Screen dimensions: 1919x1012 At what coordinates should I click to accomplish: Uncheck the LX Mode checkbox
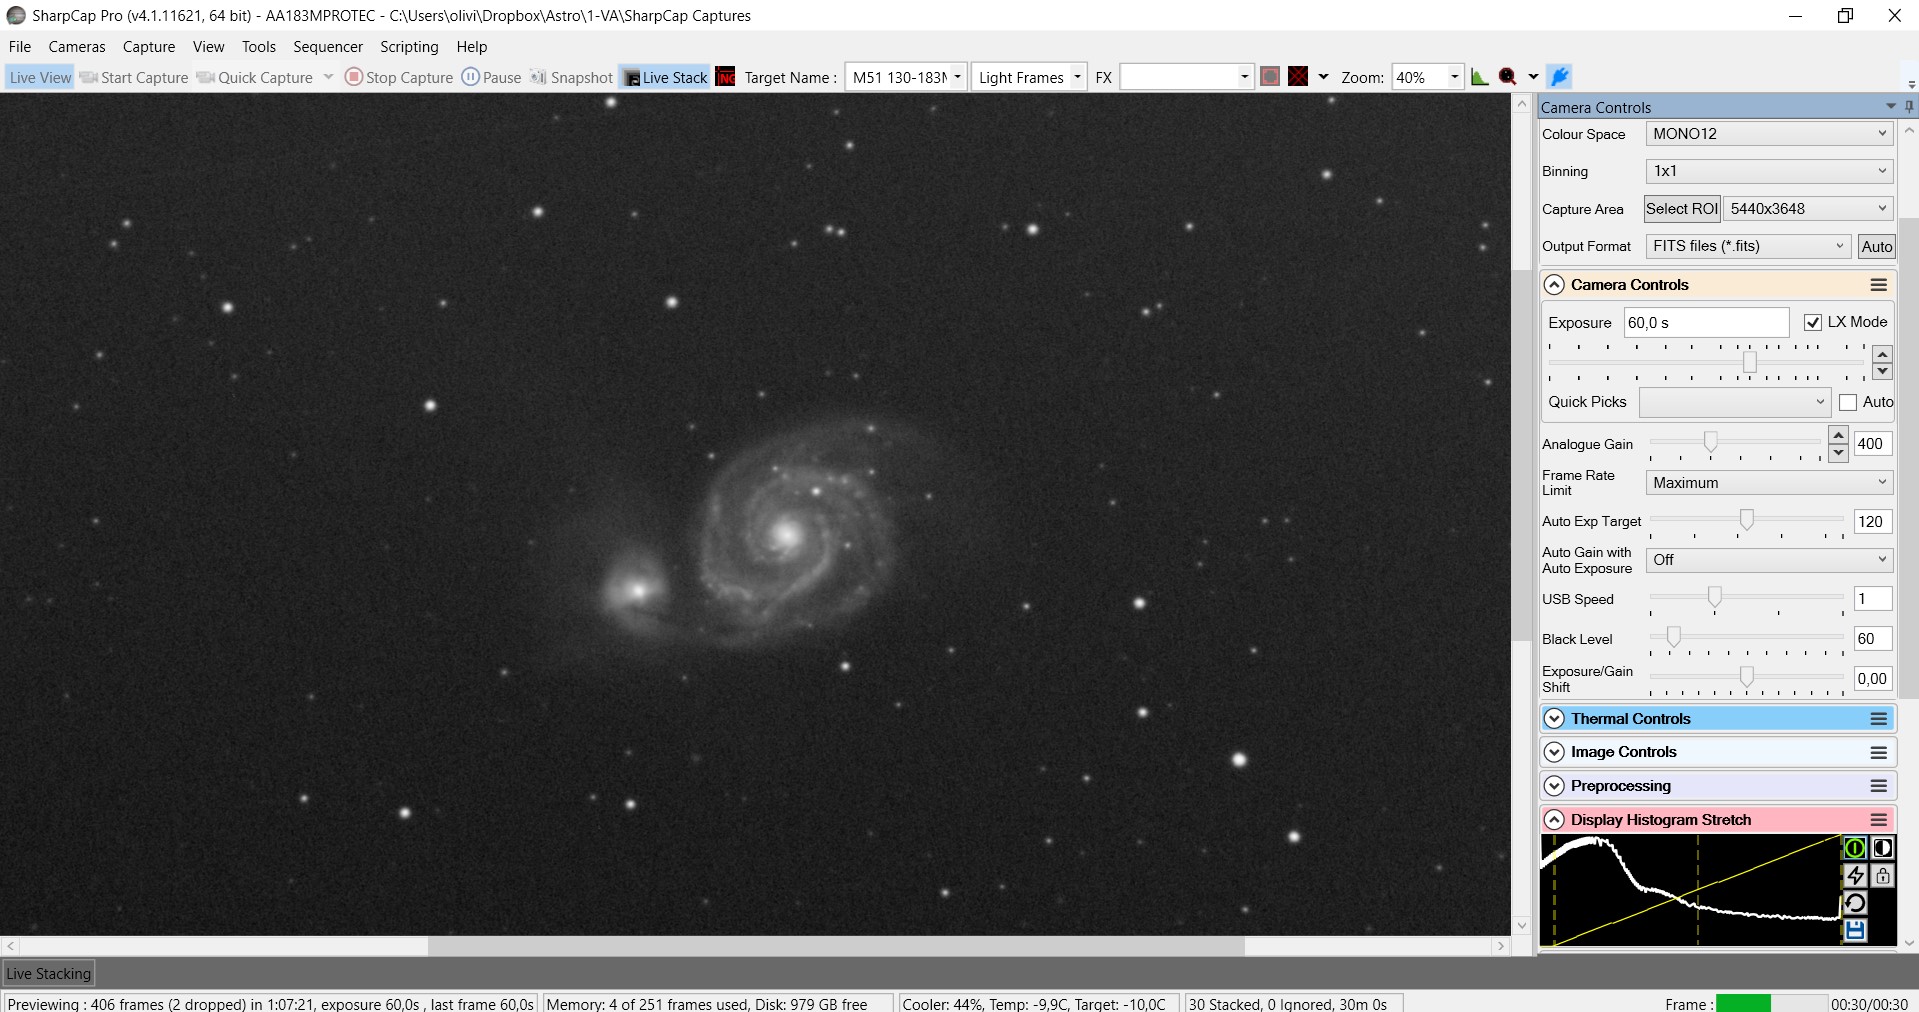pyautogui.click(x=1812, y=322)
